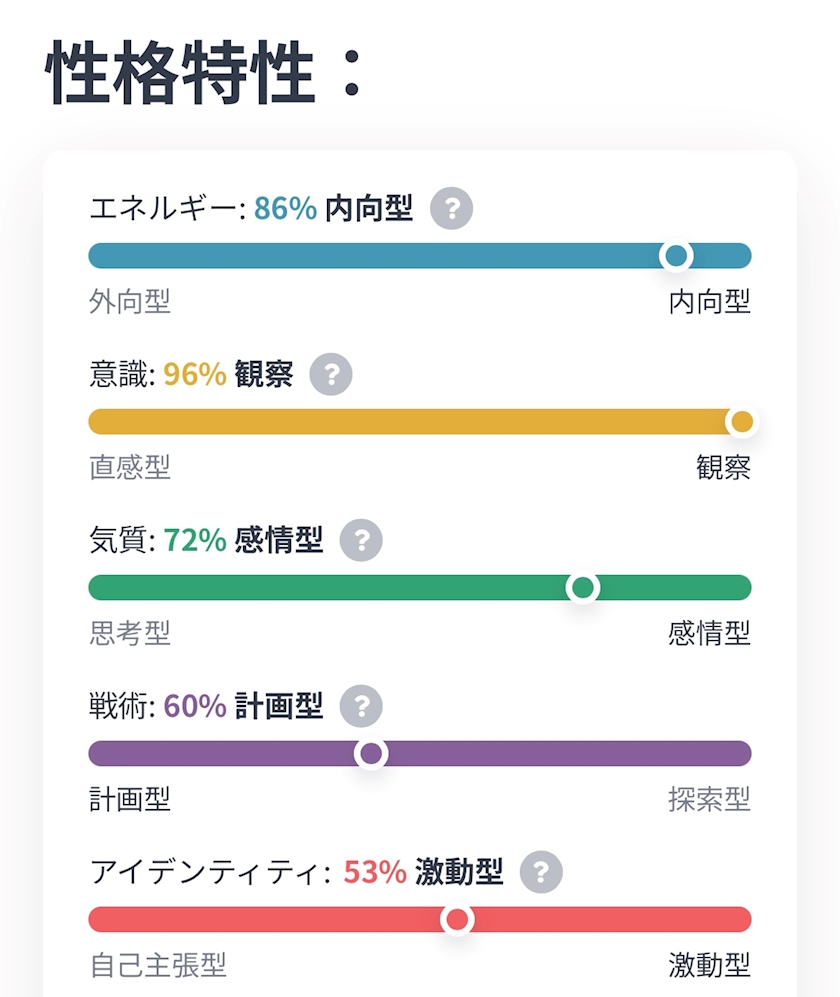
Task: Select the green 気質 slider handle
Action: 583,588
